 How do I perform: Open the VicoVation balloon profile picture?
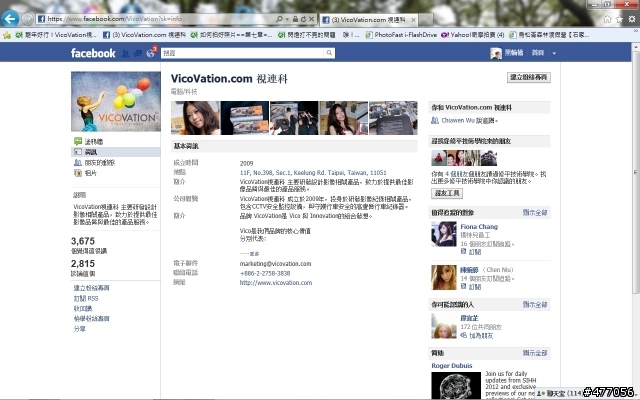coord(116,101)
